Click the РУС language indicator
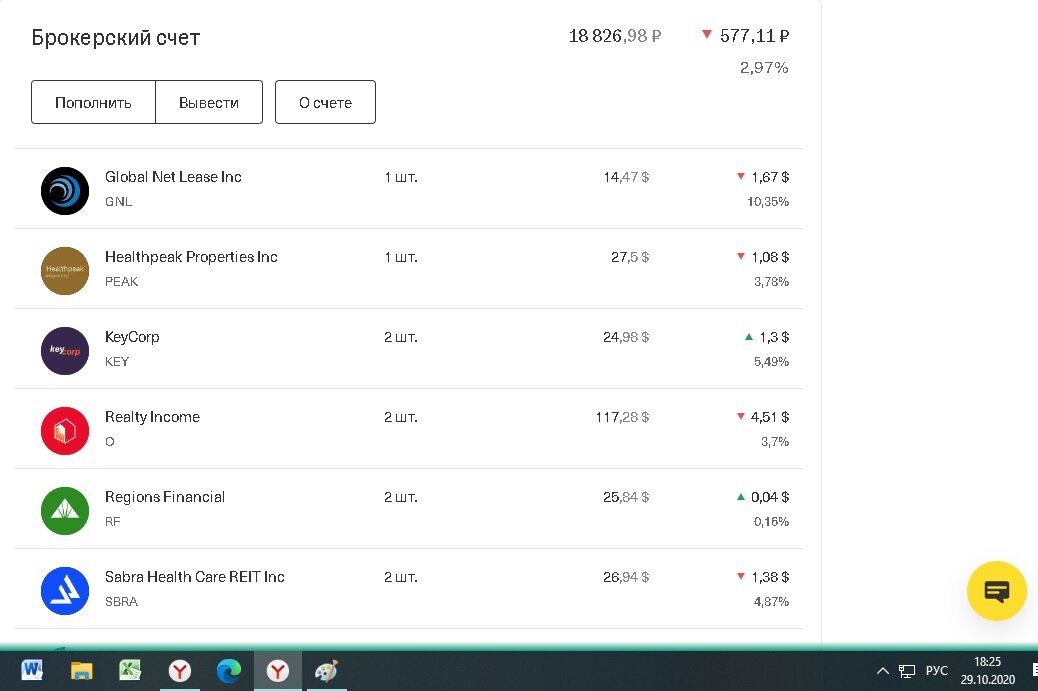The image size is (1038, 691). [936, 671]
